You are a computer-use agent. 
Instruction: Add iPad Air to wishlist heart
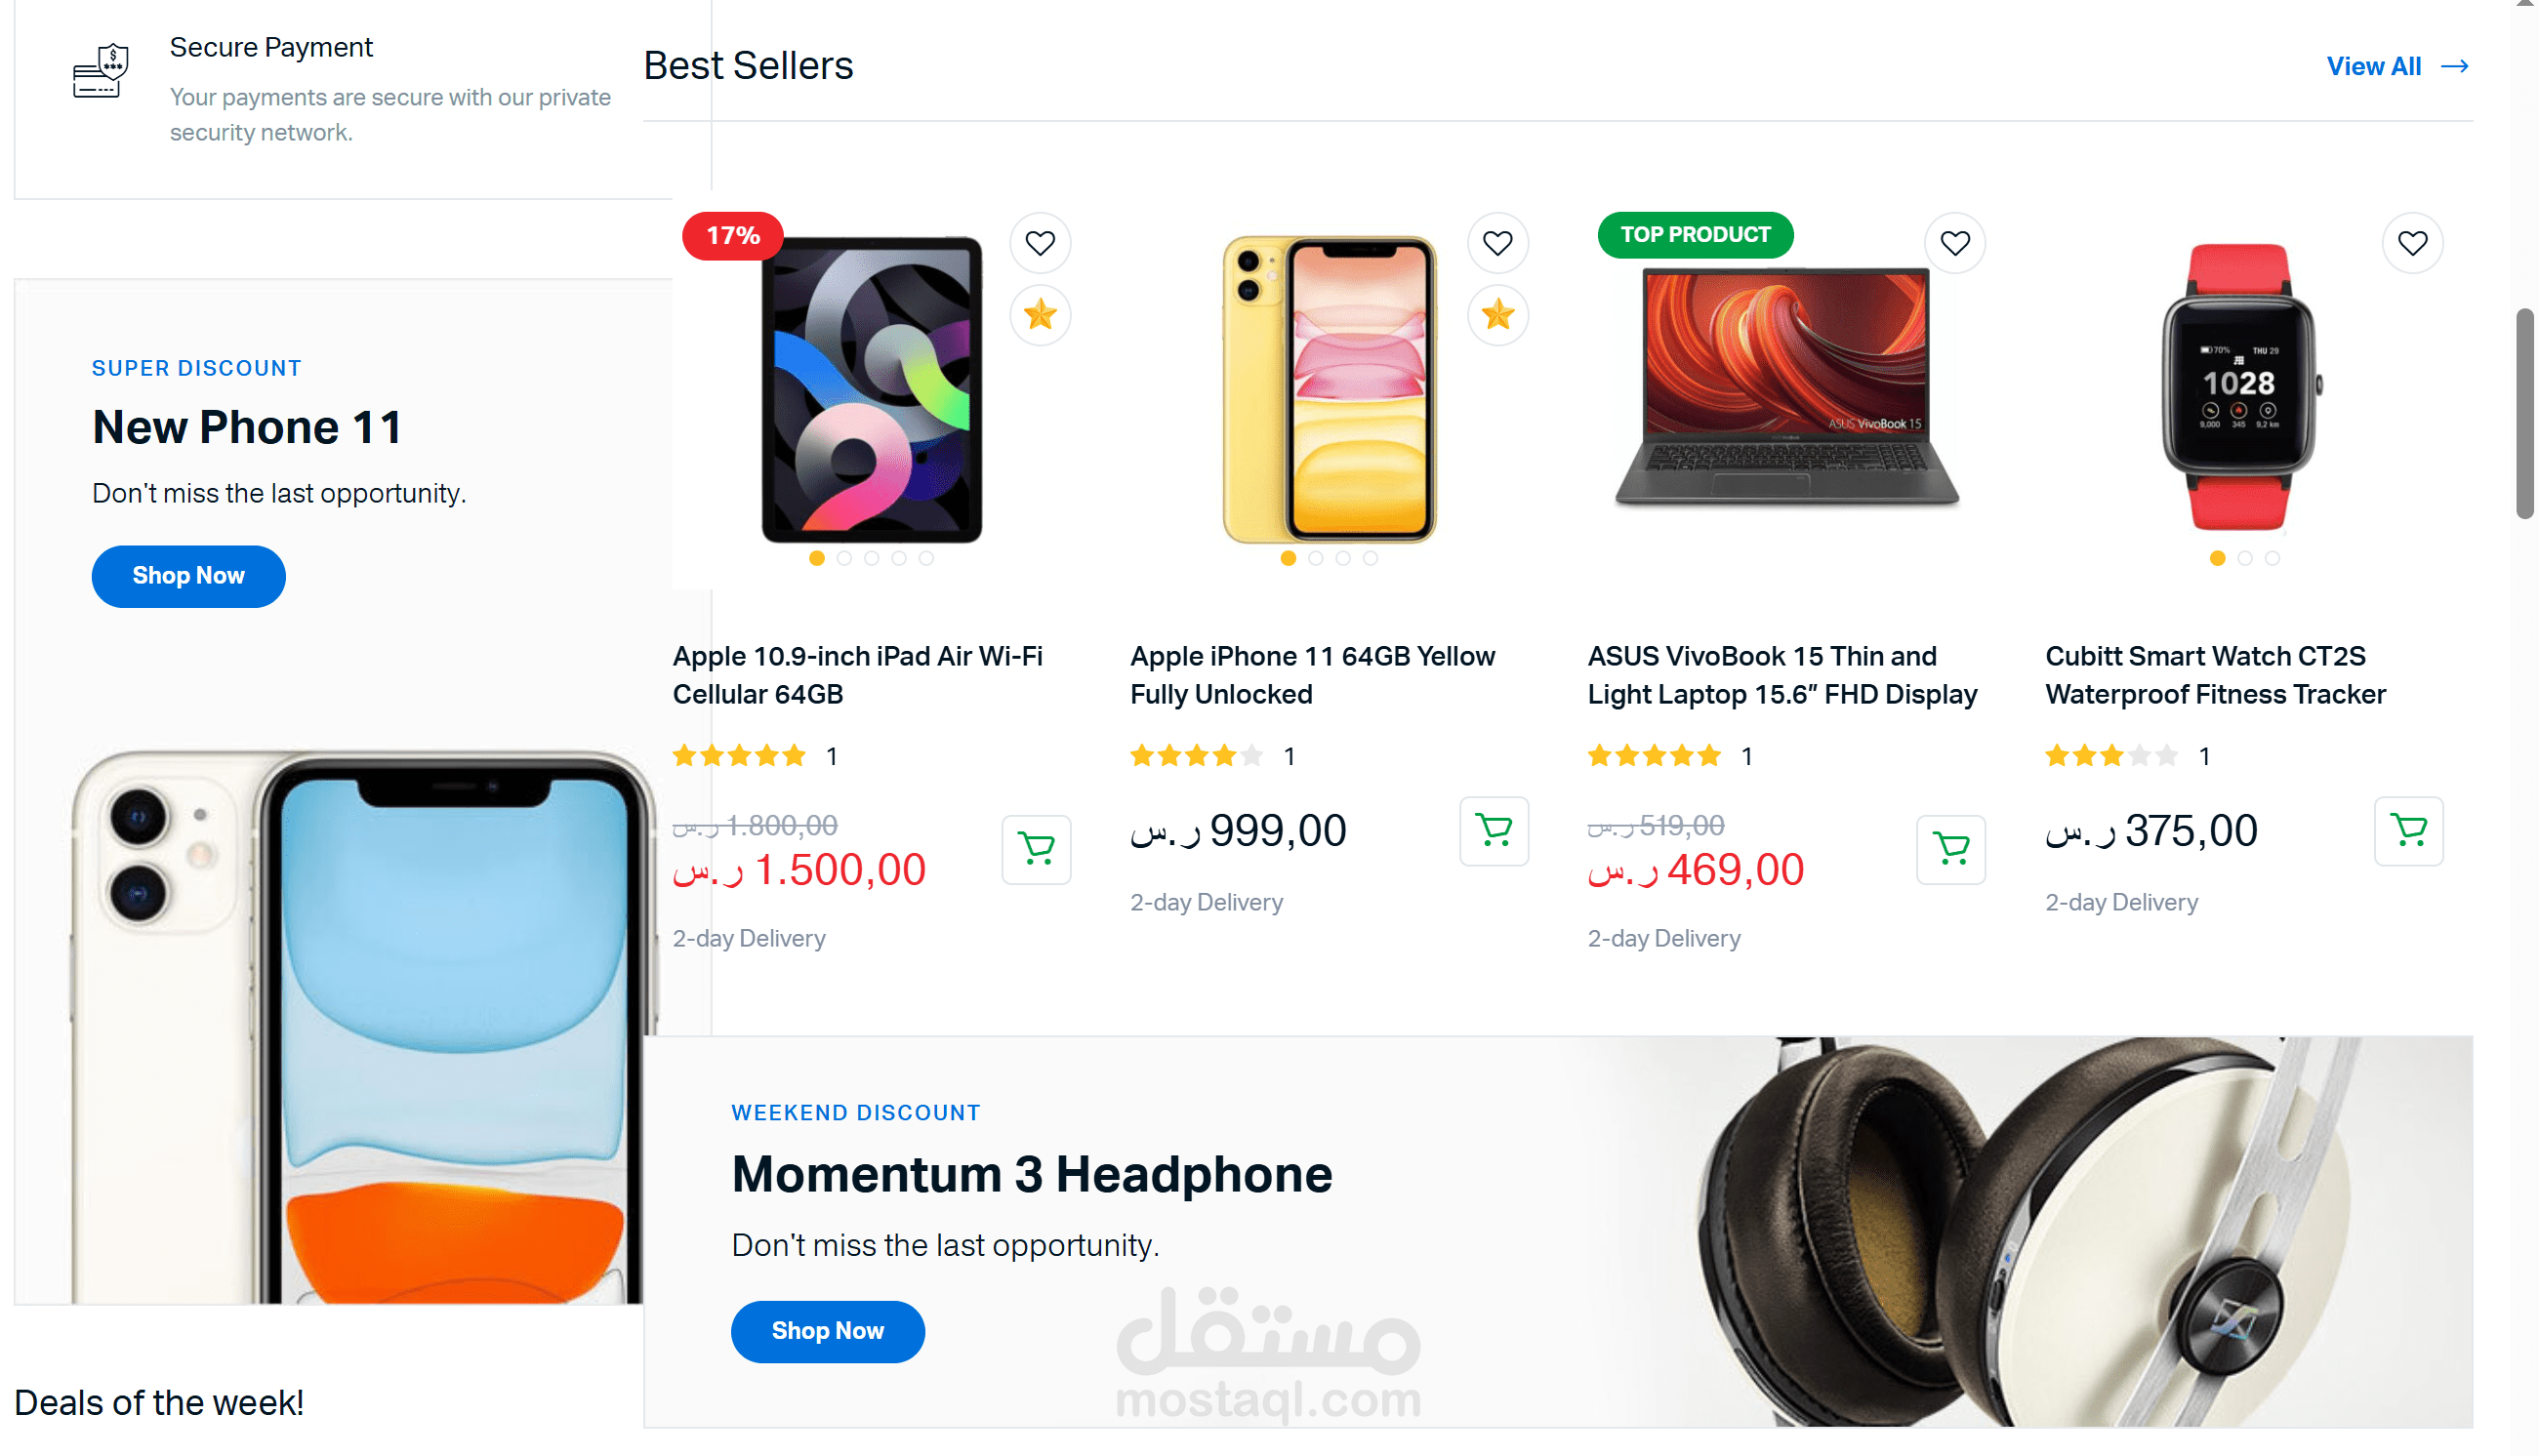click(1040, 243)
